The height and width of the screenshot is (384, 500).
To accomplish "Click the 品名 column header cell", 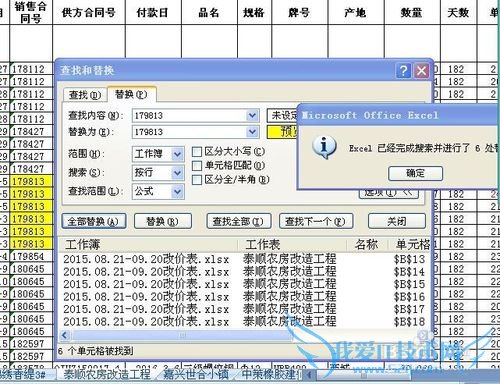I will 209,12.
